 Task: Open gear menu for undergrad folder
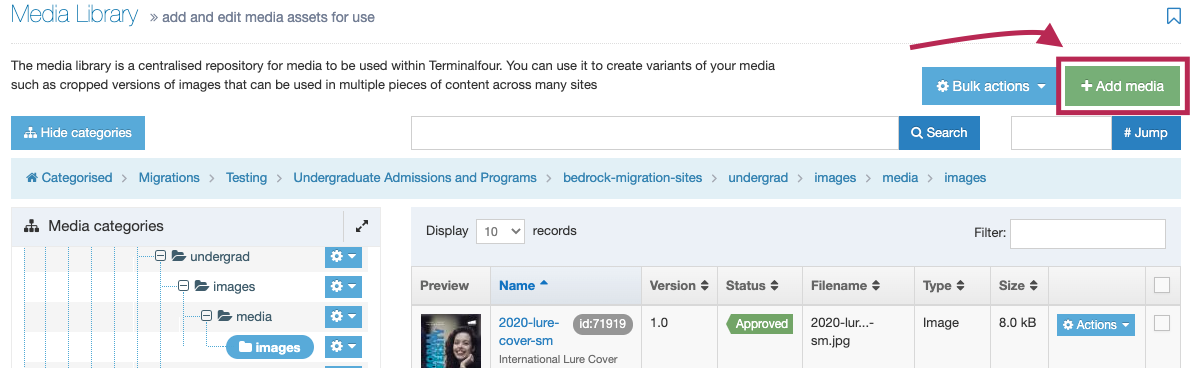click(x=344, y=257)
